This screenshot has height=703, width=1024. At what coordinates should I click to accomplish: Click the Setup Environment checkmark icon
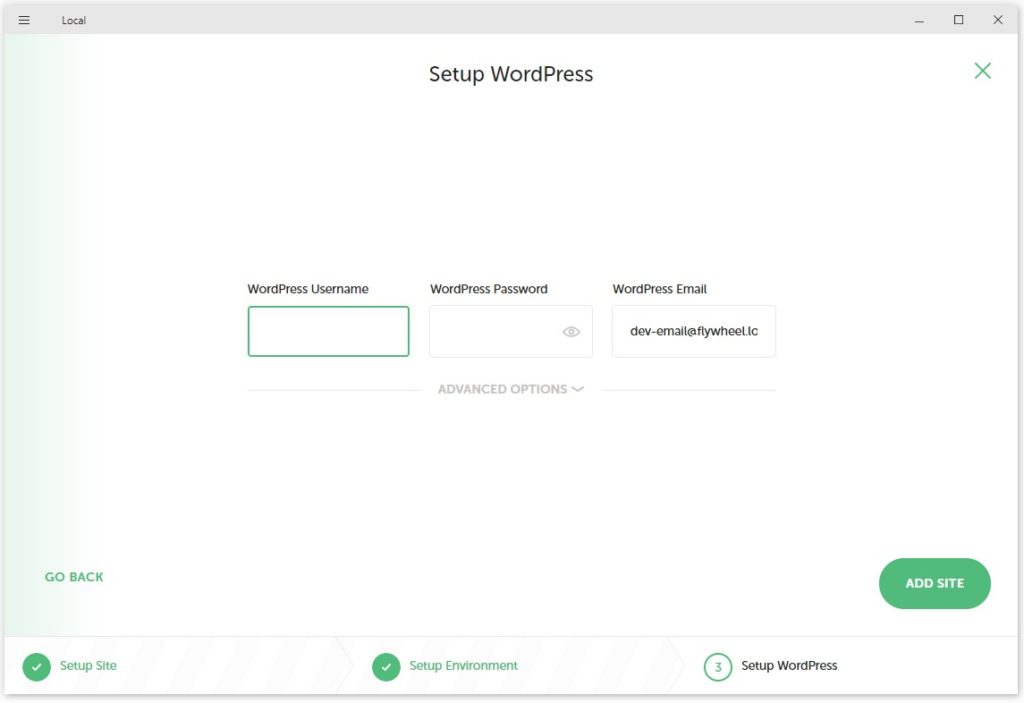(386, 667)
